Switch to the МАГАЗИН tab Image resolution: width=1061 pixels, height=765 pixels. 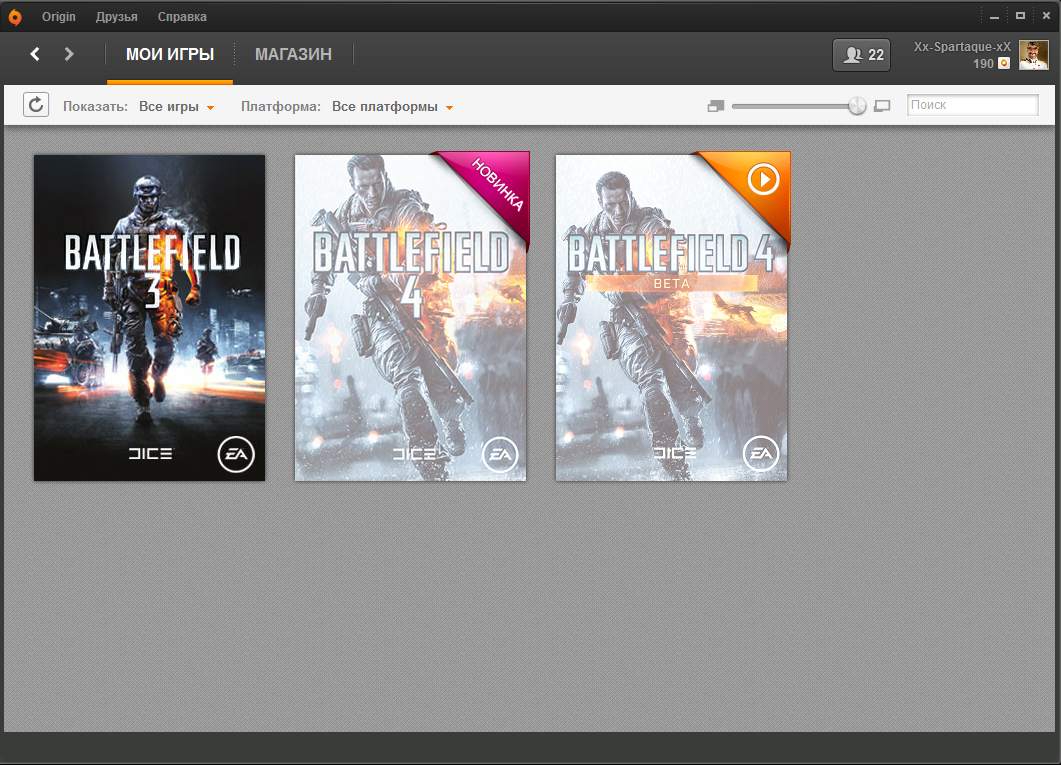point(293,55)
